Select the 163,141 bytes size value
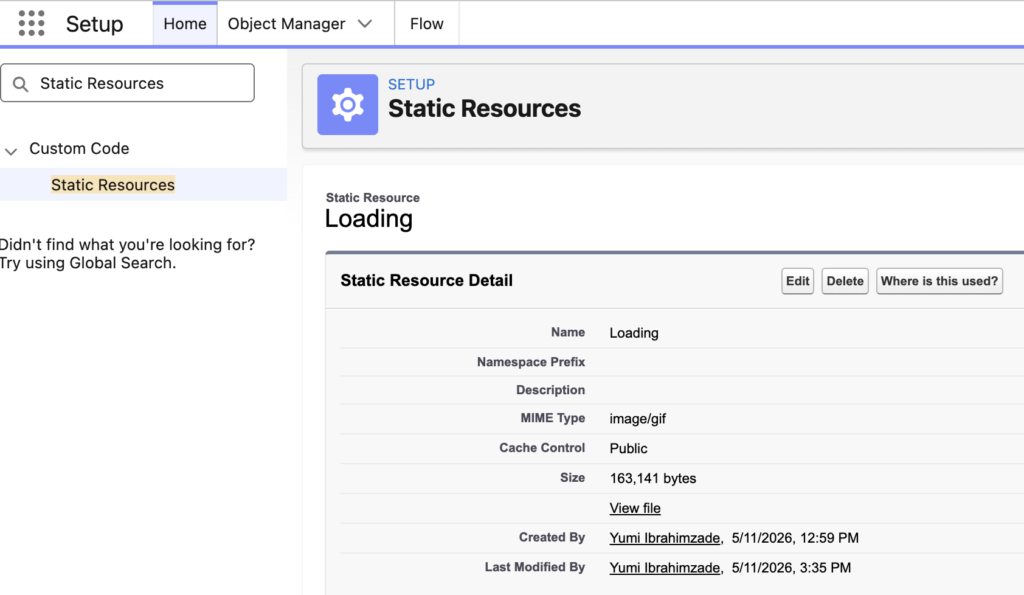 coord(652,478)
